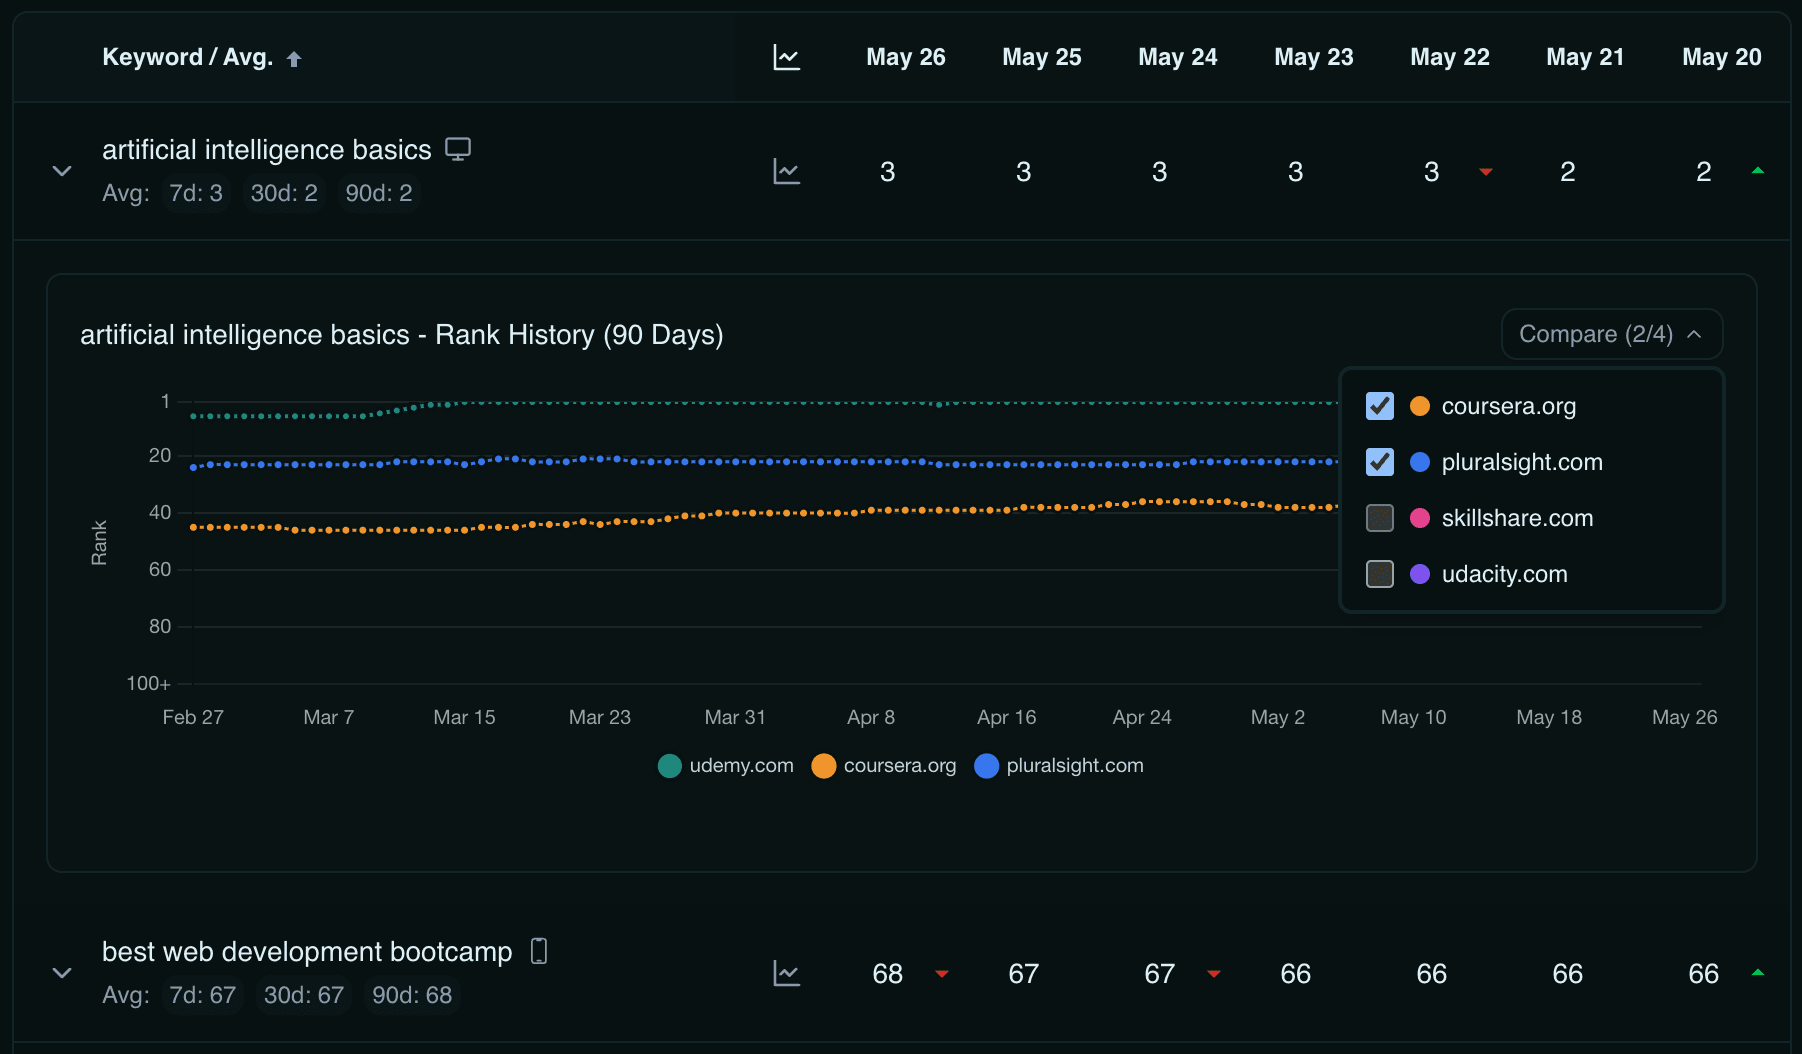Click the Mar 15 label on chart axis
The image size is (1802, 1054).
pos(464,717)
